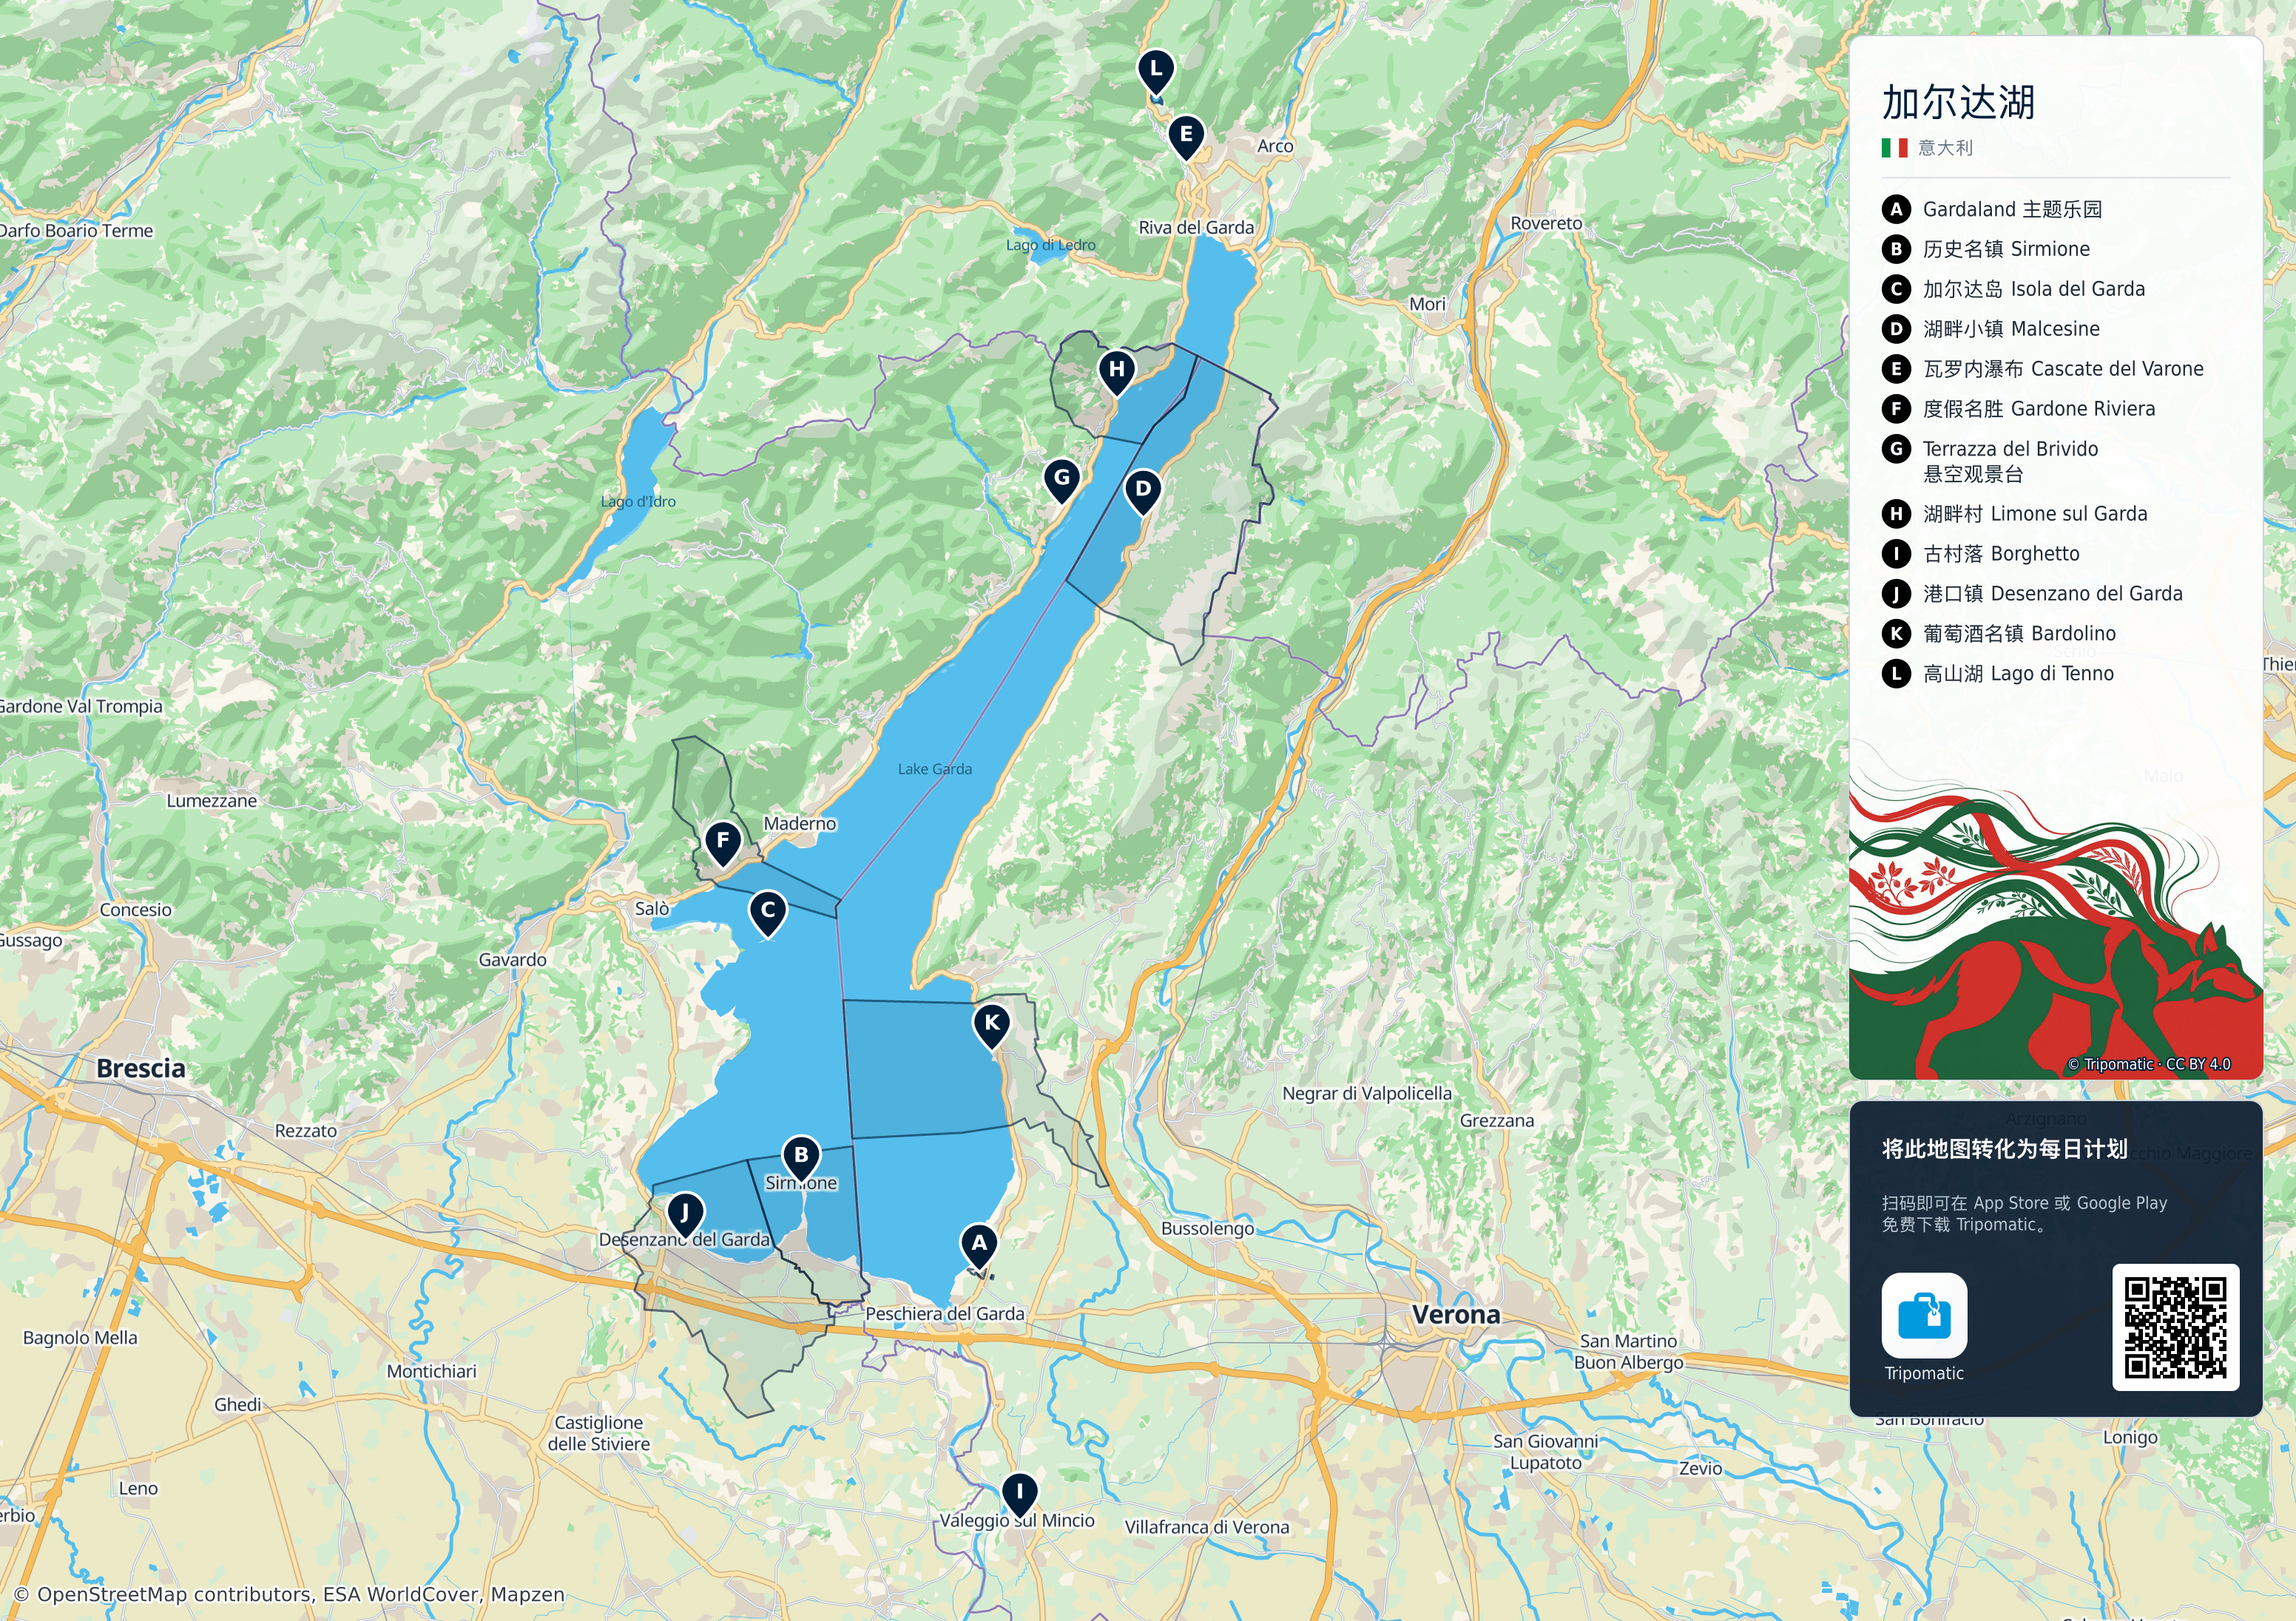Select map pin J at Desenzano del Garda
This screenshot has width=2296, height=1621.
pyautogui.click(x=684, y=1216)
